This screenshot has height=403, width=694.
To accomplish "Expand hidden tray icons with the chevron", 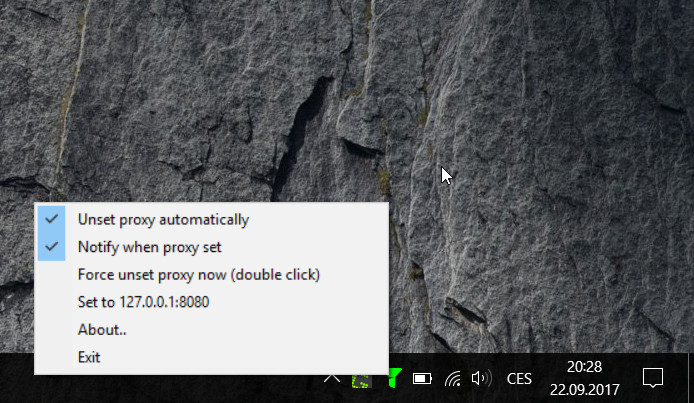I will pos(332,379).
